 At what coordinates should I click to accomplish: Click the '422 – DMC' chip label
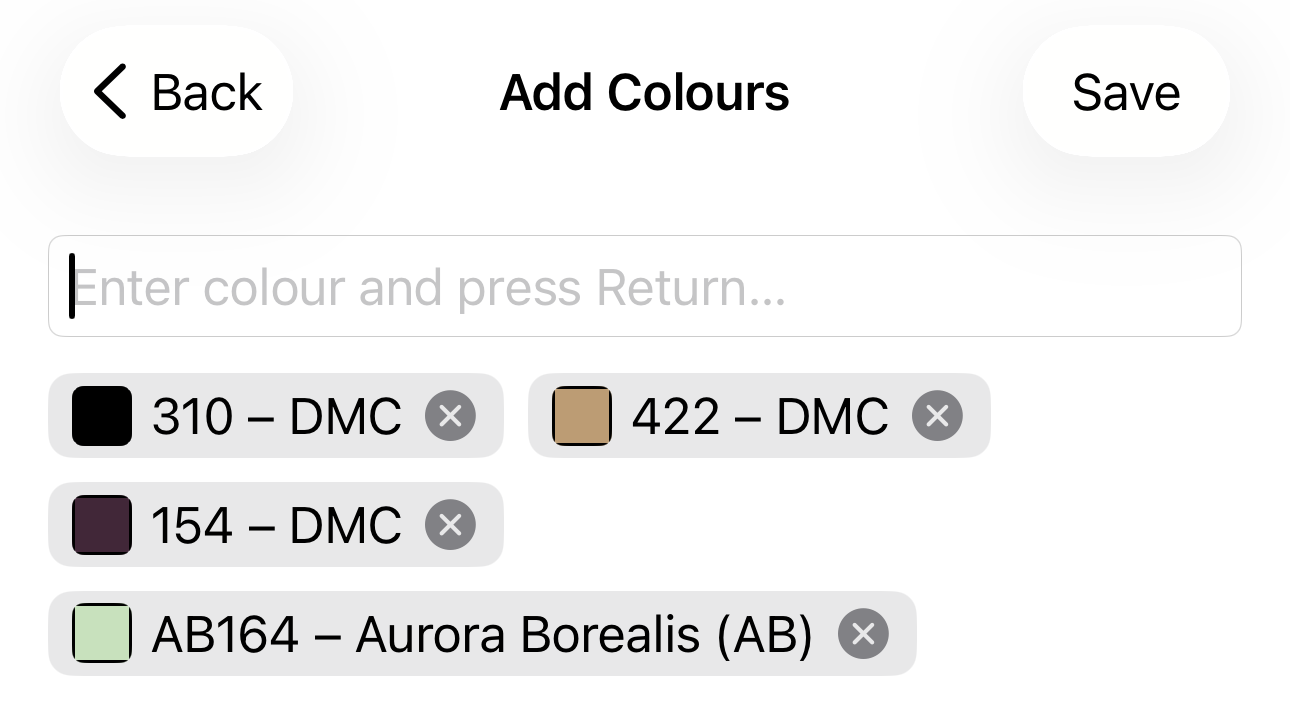[760, 416]
